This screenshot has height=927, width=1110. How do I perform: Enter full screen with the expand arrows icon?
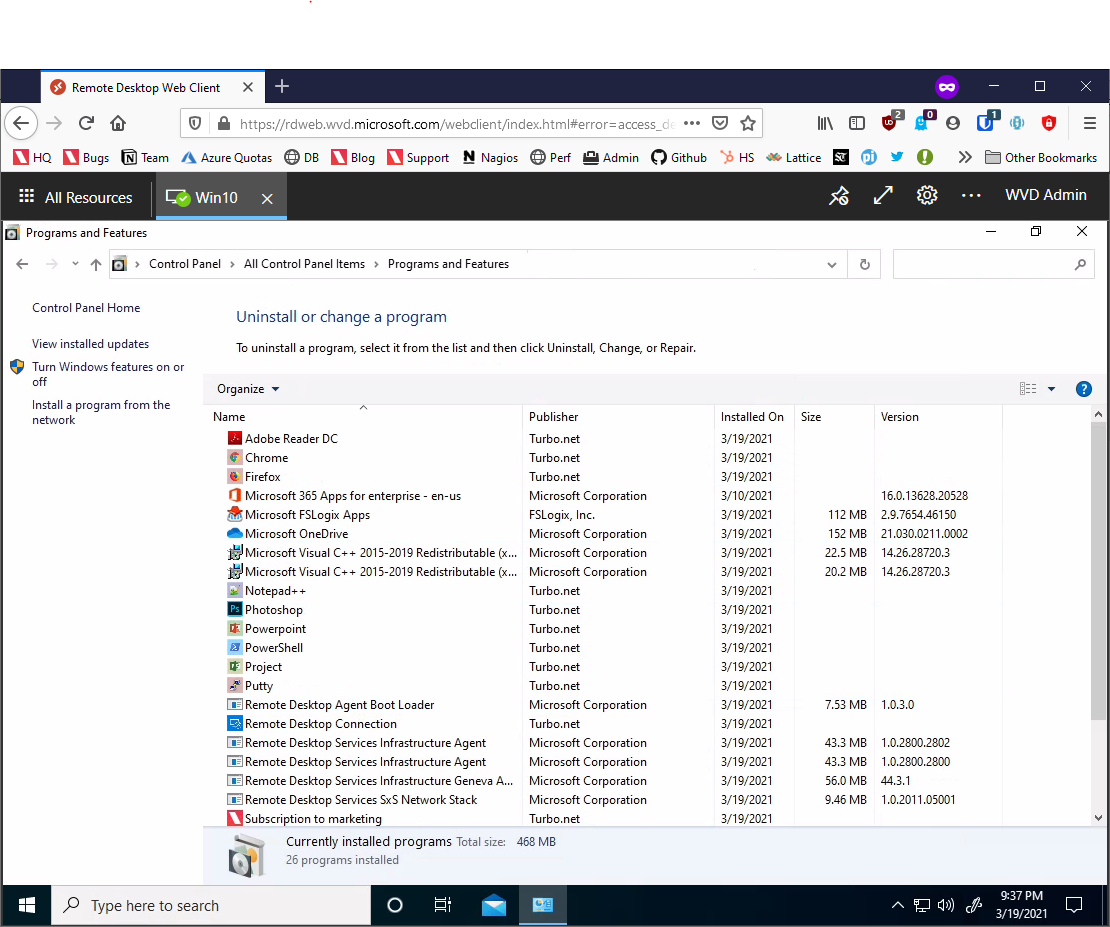(x=883, y=196)
